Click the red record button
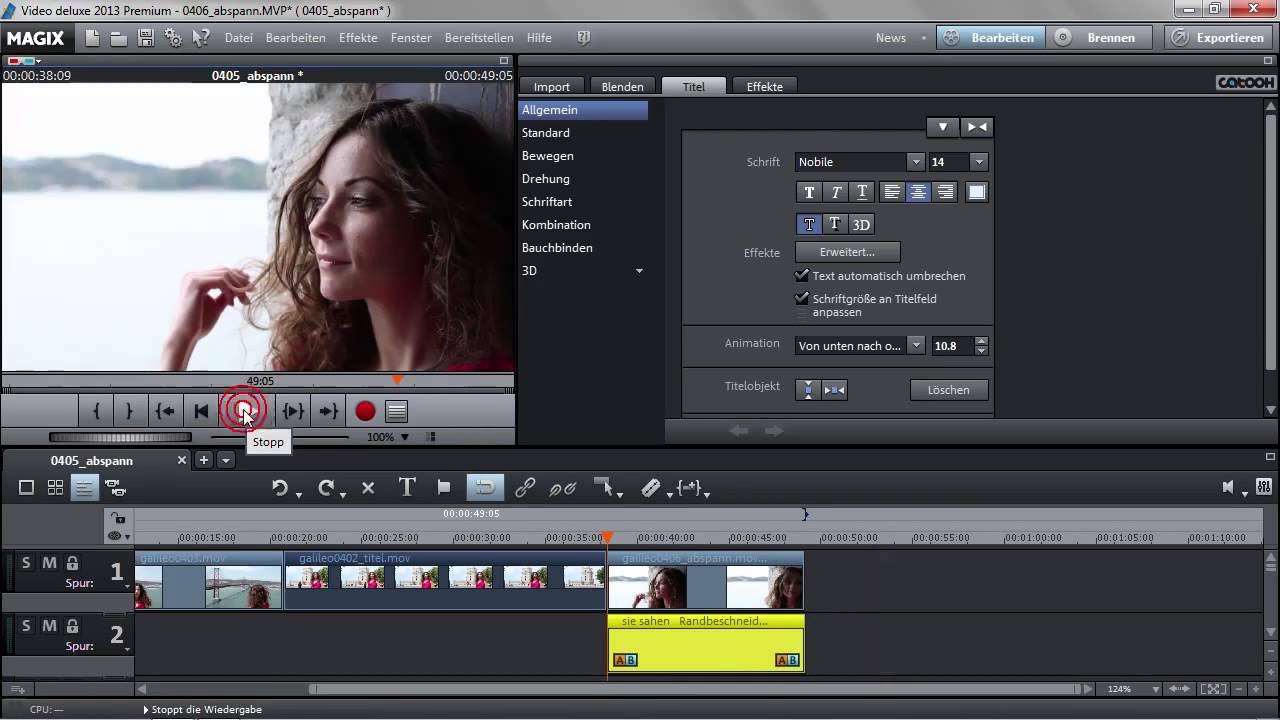Screen dimensions: 1280x720 click(365, 411)
